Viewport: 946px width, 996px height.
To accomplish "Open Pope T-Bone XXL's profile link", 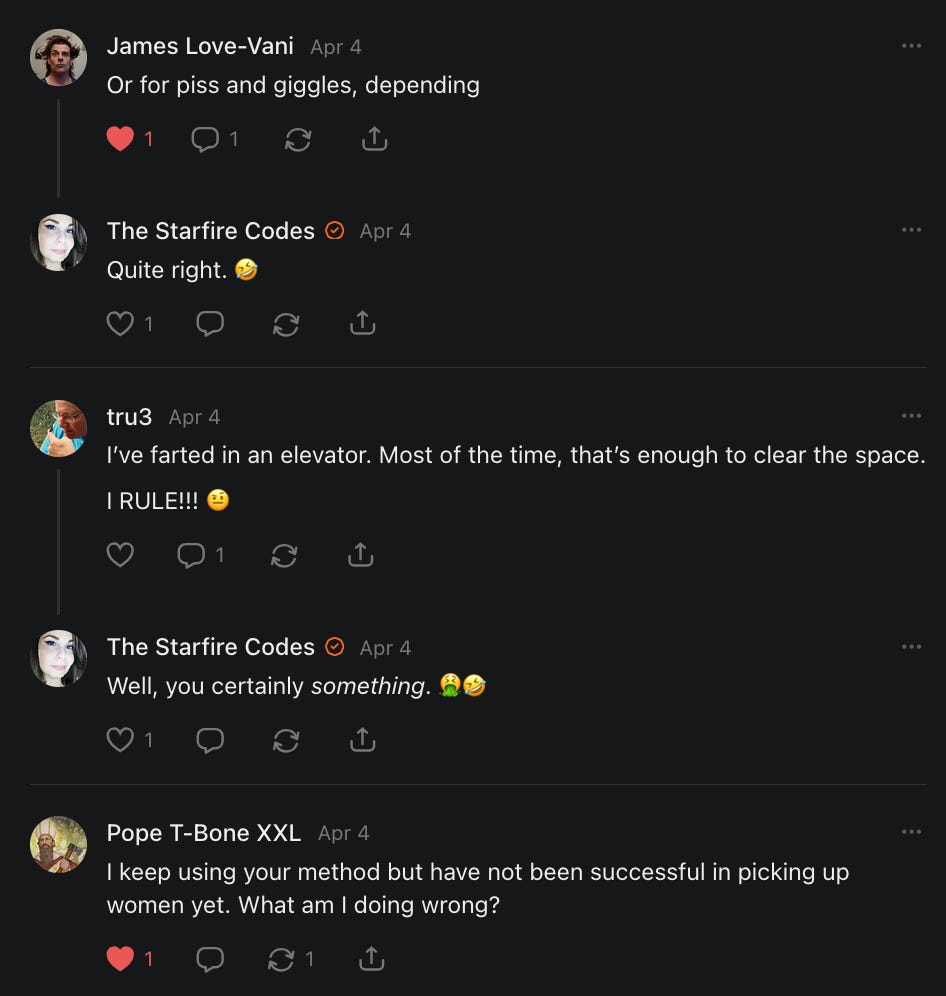I will 204,833.
